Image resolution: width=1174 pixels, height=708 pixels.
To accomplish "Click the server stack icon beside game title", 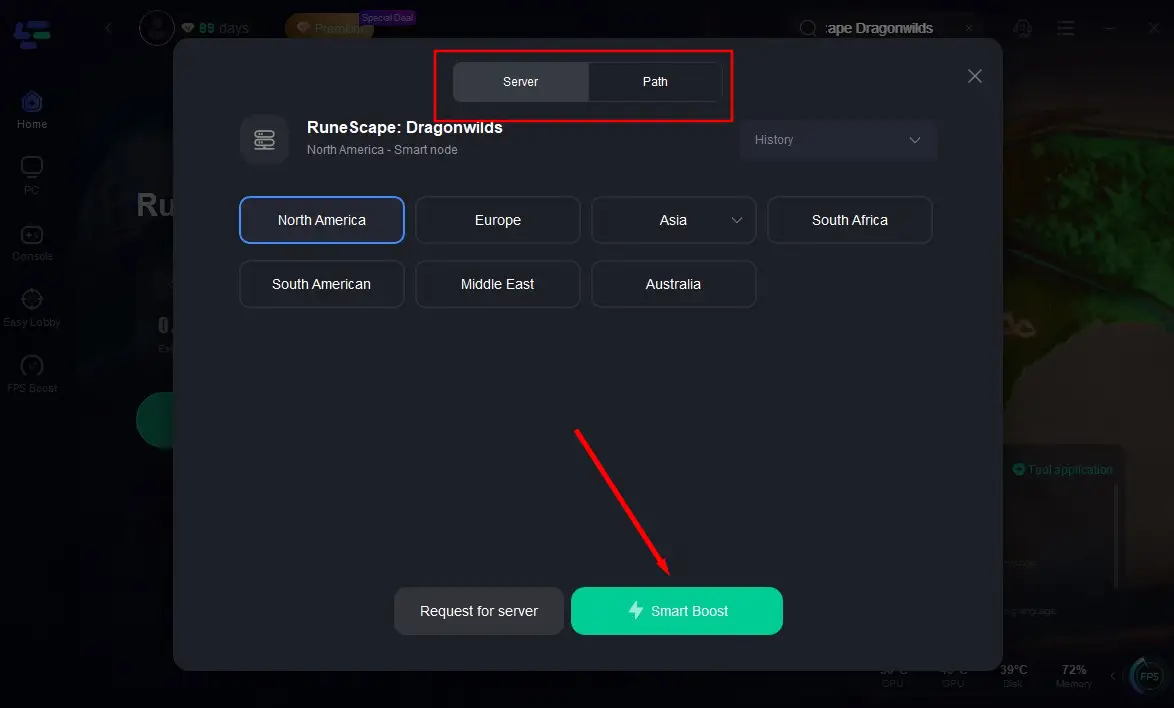I will click(264, 139).
